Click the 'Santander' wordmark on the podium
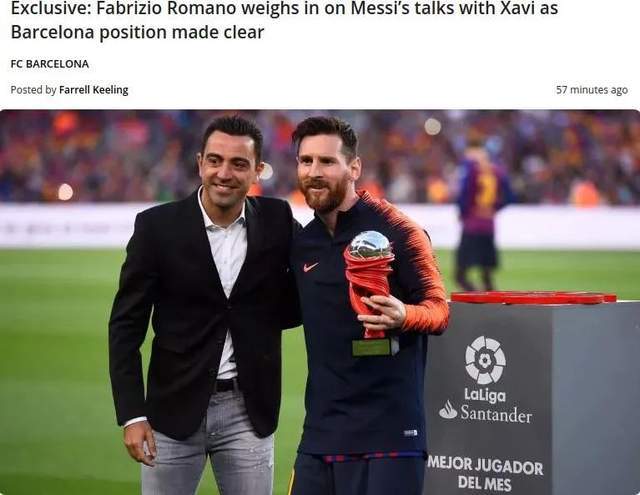 click(x=496, y=413)
